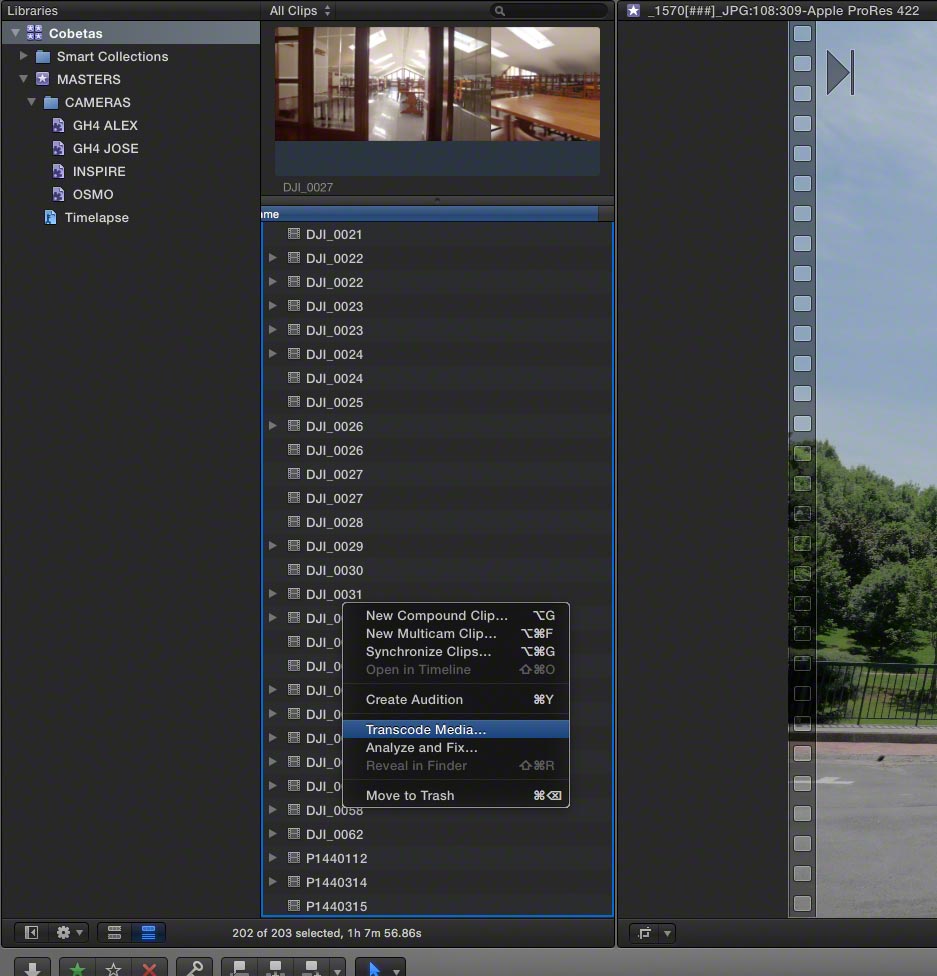Click the append clip to storyline icon

click(311, 968)
